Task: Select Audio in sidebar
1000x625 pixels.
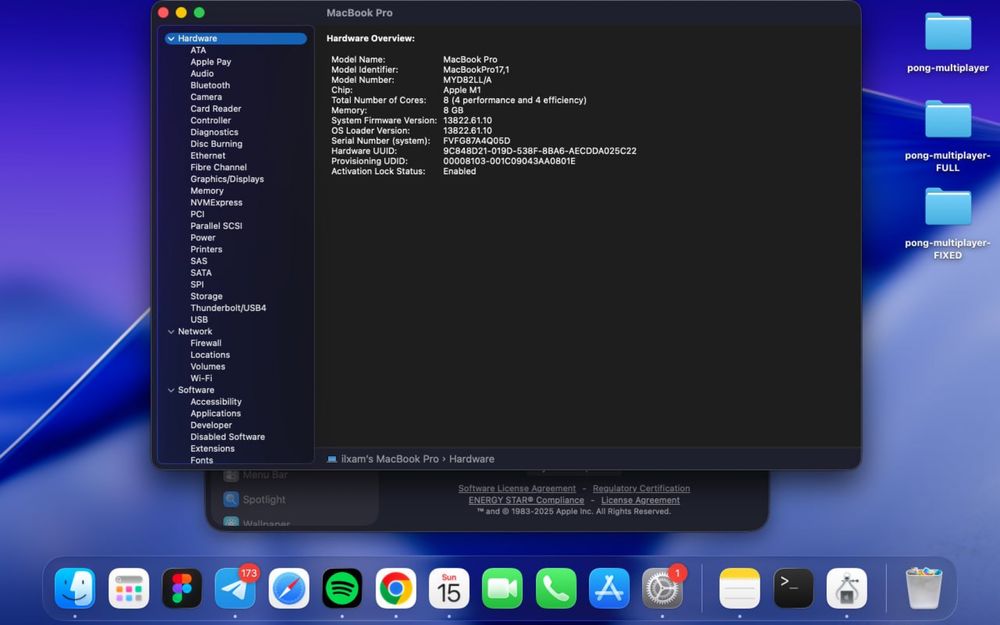Action: tap(202, 73)
